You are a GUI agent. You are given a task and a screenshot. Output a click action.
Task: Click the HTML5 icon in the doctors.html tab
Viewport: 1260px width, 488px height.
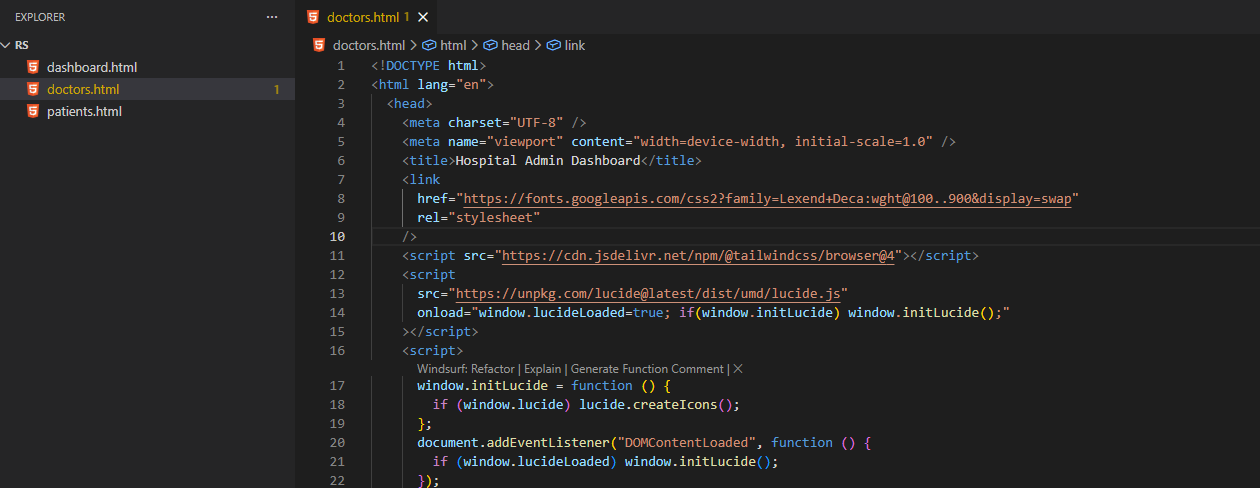tap(314, 17)
